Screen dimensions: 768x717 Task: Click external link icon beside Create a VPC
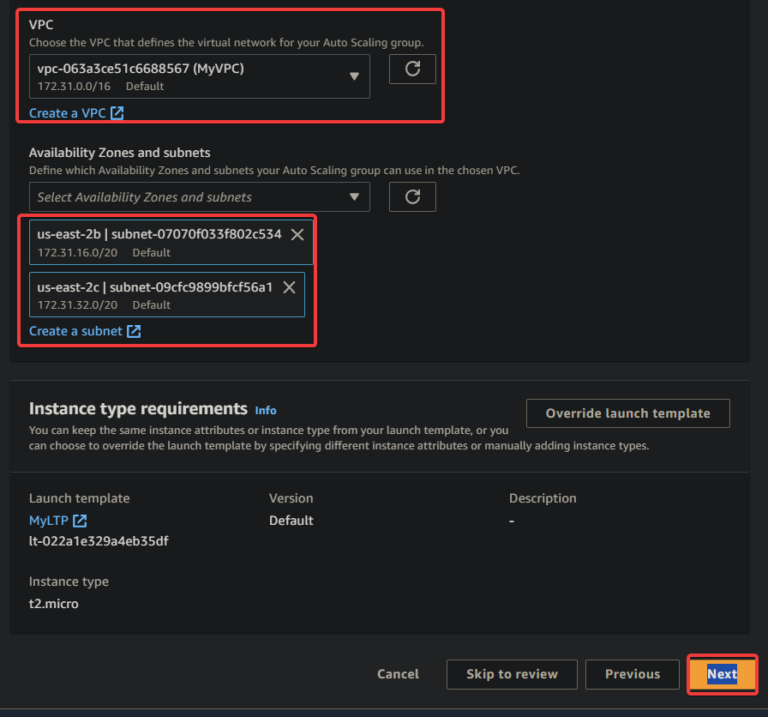(117, 113)
